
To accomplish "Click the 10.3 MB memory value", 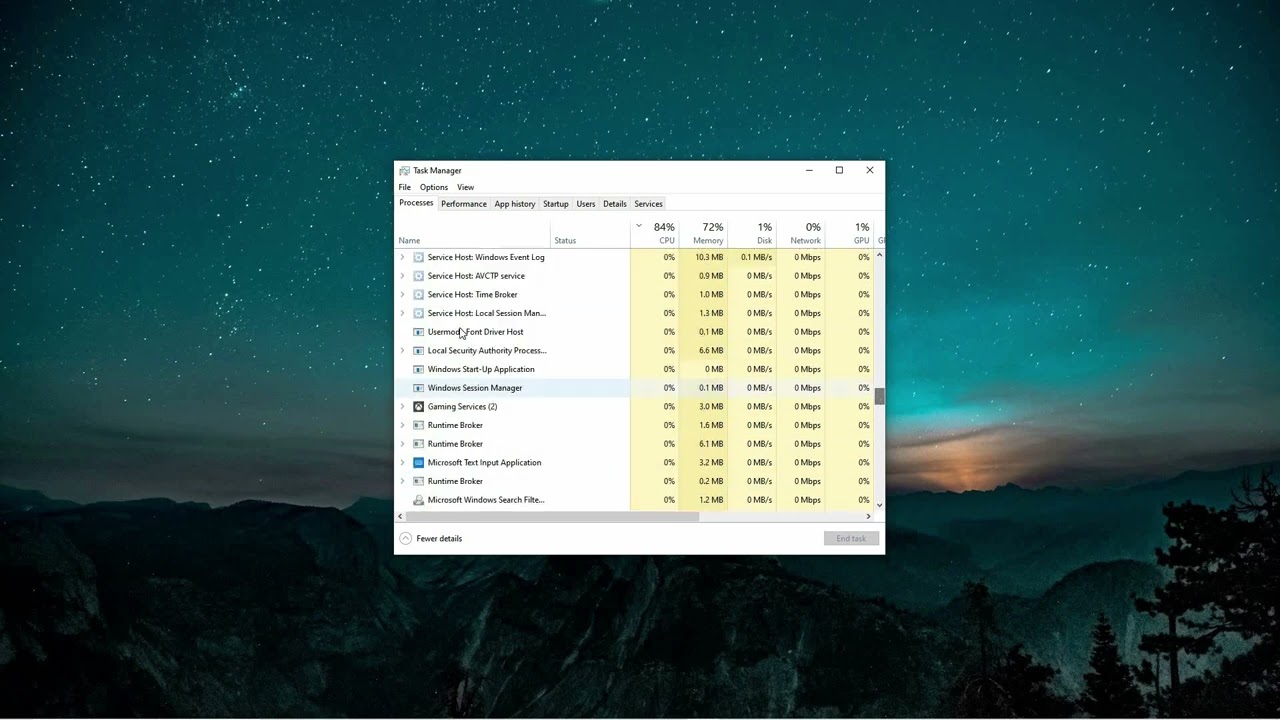I will [x=709, y=257].
